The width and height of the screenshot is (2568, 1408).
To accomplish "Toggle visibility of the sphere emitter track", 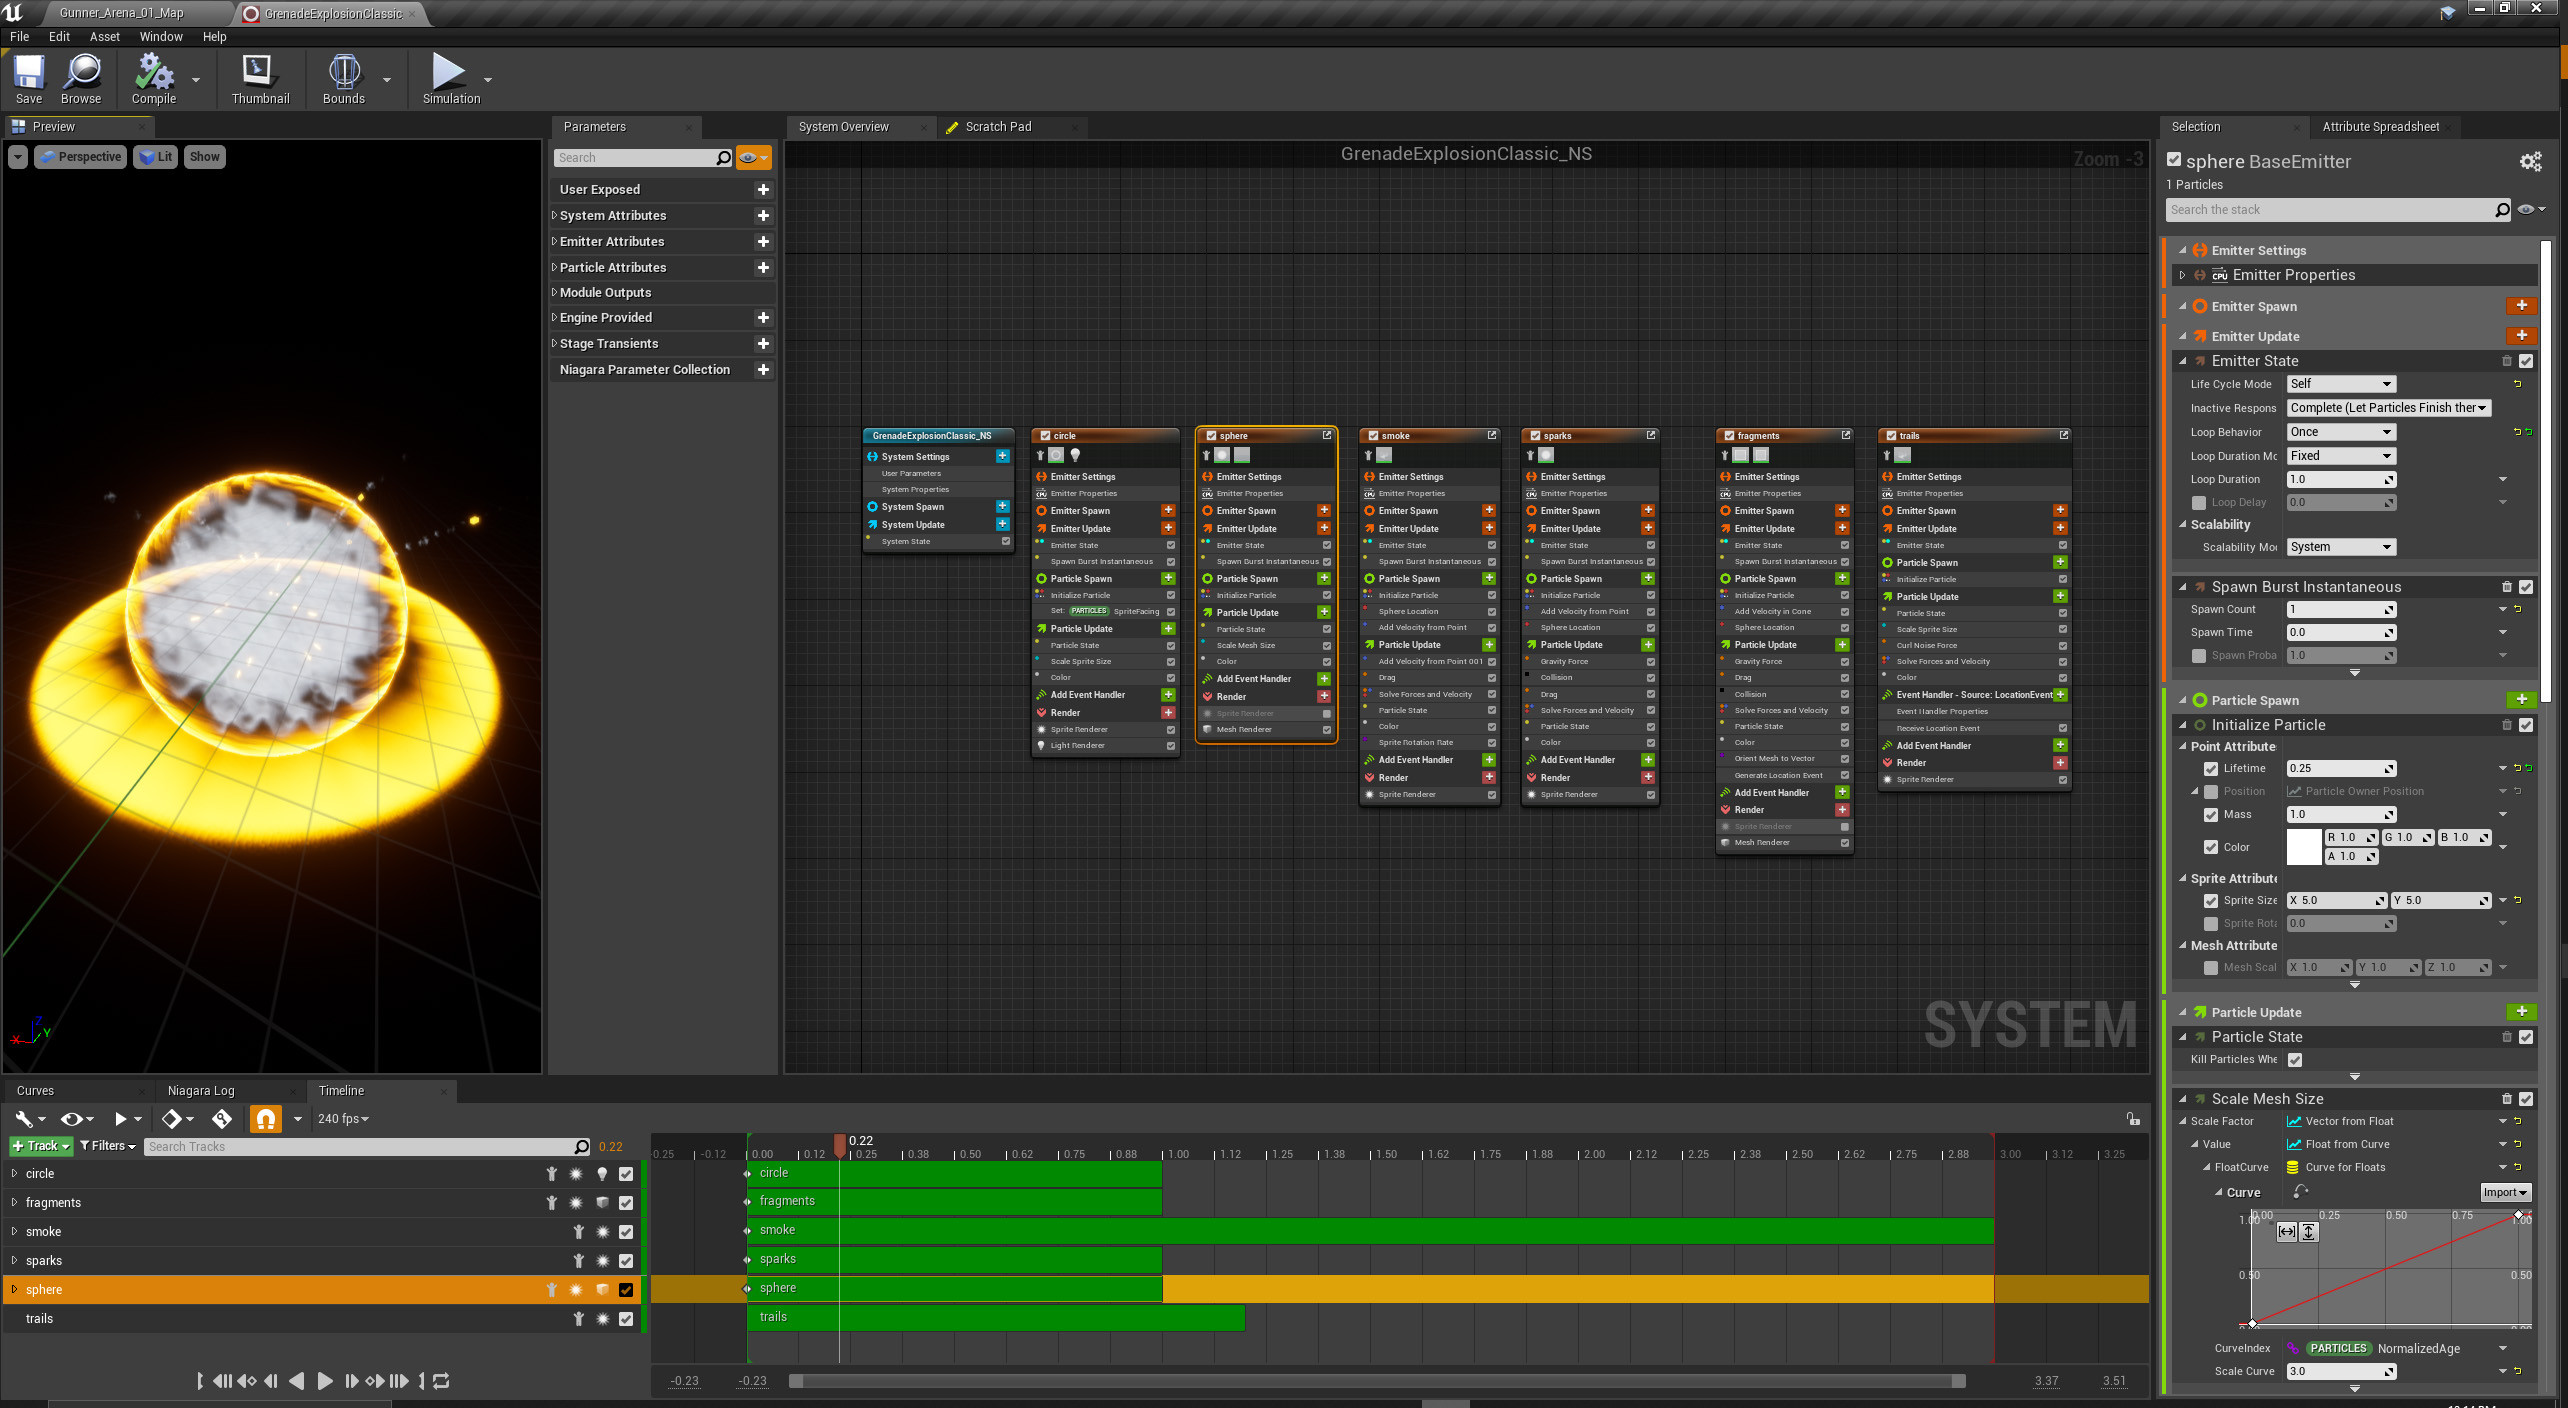I will point(628,1288).
